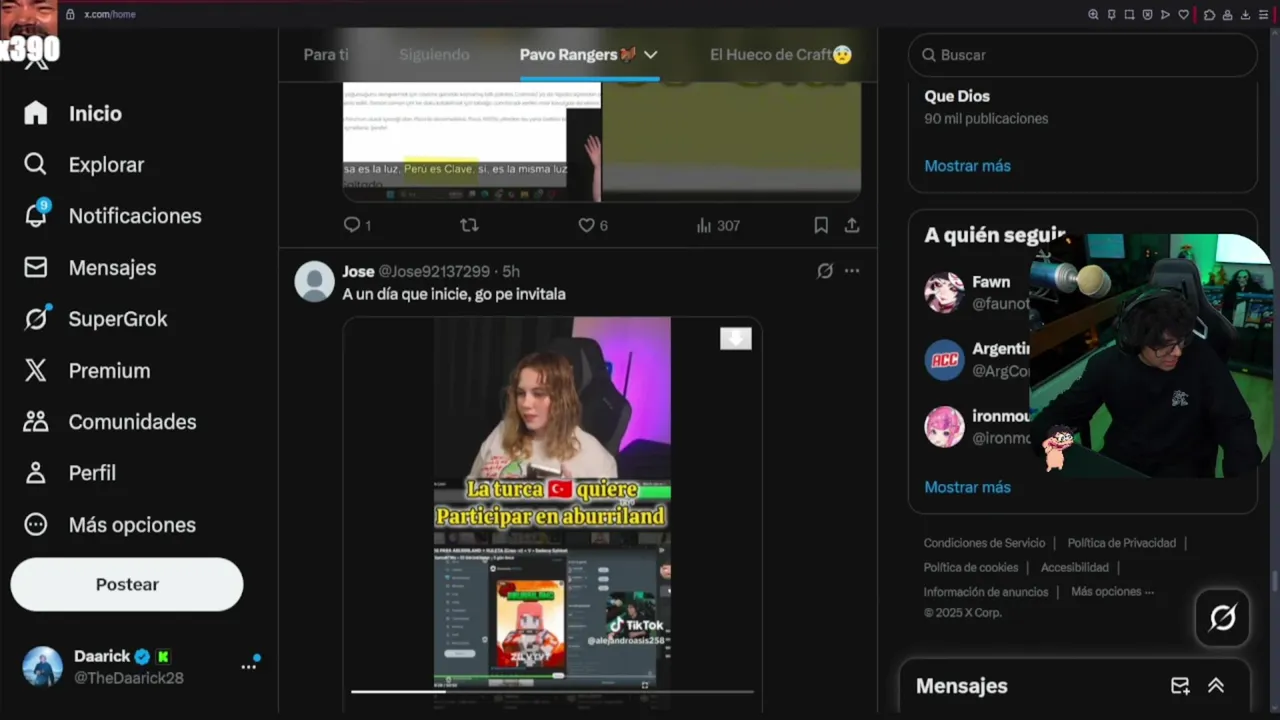
Task: Open Argentina suggested account avatar
Action: click(x=944, y=360)
